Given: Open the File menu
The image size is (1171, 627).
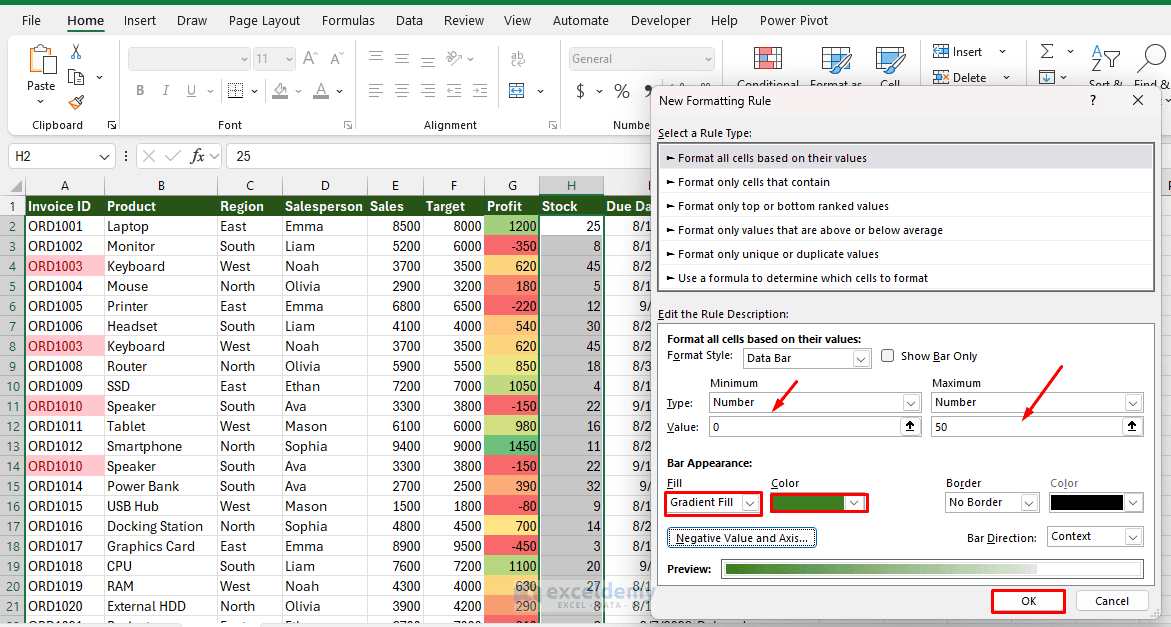Looking at the screenshot, I should tap(31, 21).
